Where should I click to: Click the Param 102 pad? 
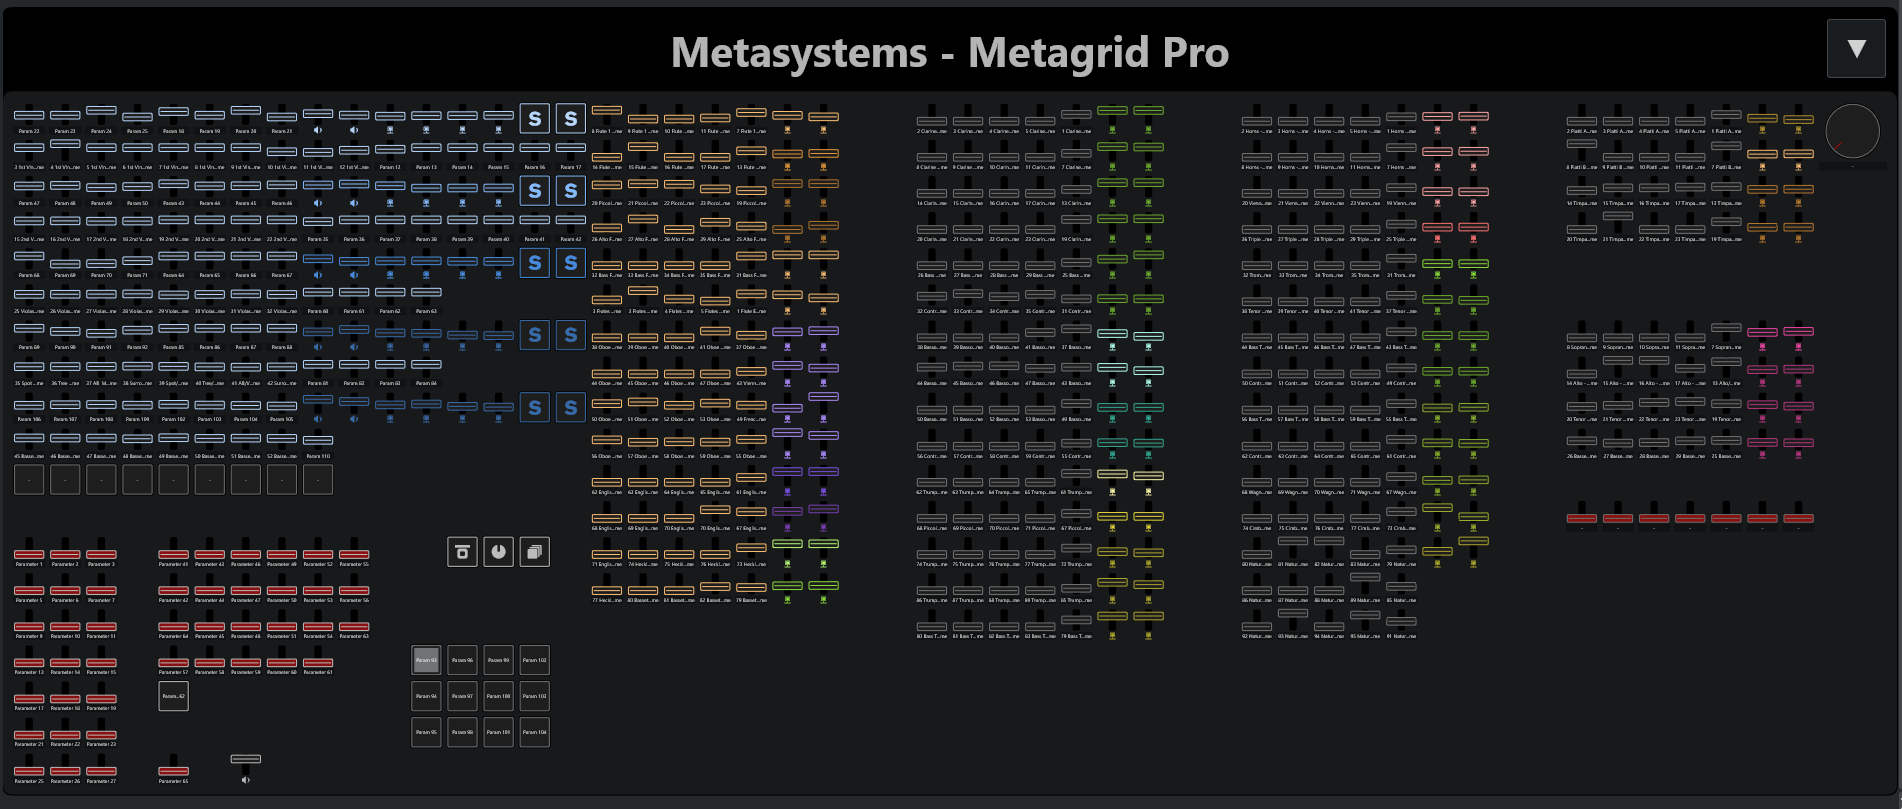pyautogui.click(x=535, y=660)
